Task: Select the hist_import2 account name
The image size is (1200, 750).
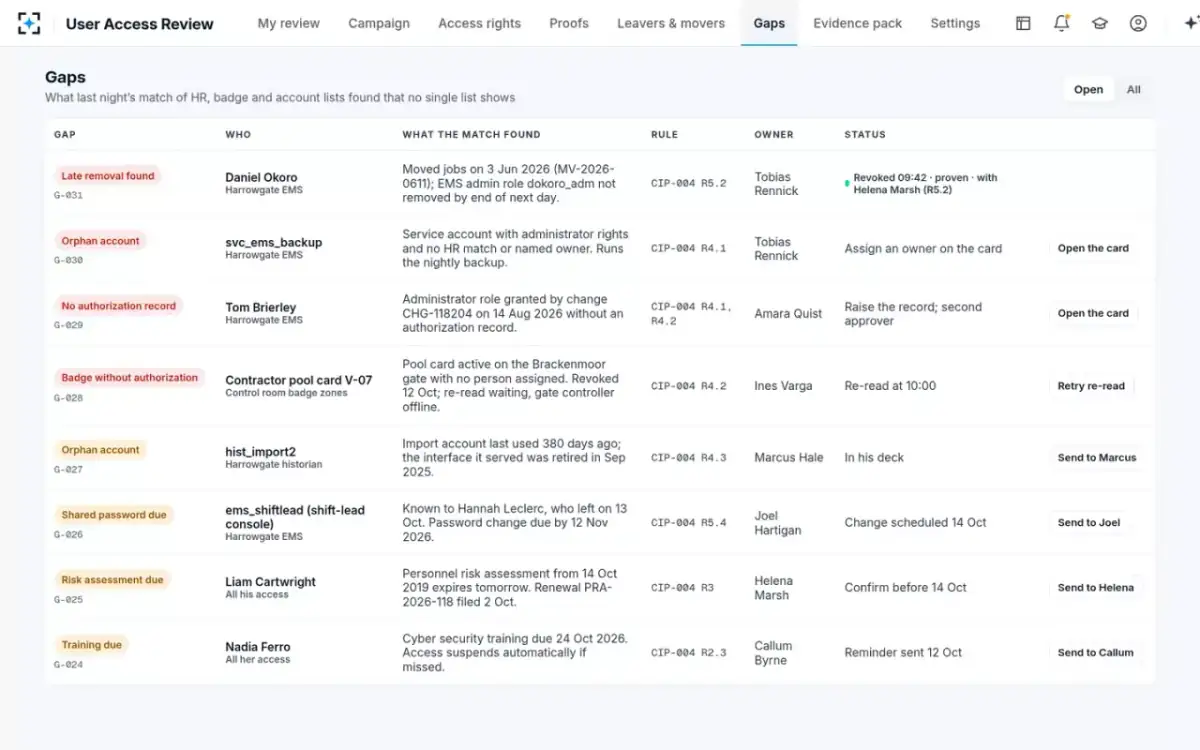Action: pyautogui.click(x=260, y=452)
